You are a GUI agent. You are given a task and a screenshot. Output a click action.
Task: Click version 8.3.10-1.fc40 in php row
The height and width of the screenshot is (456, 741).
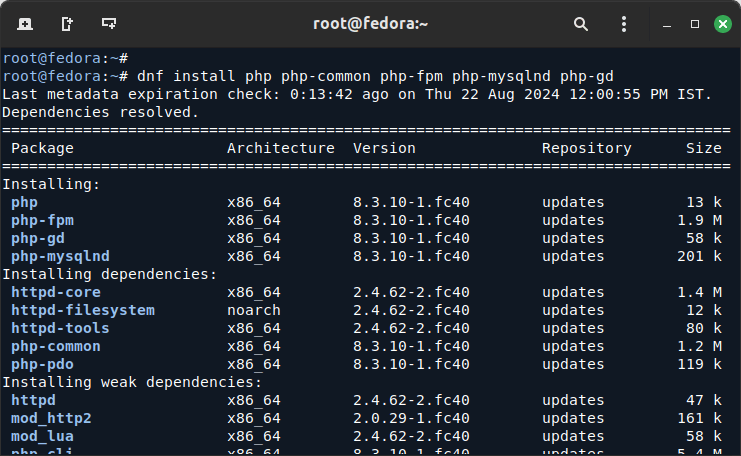point(411,202)
